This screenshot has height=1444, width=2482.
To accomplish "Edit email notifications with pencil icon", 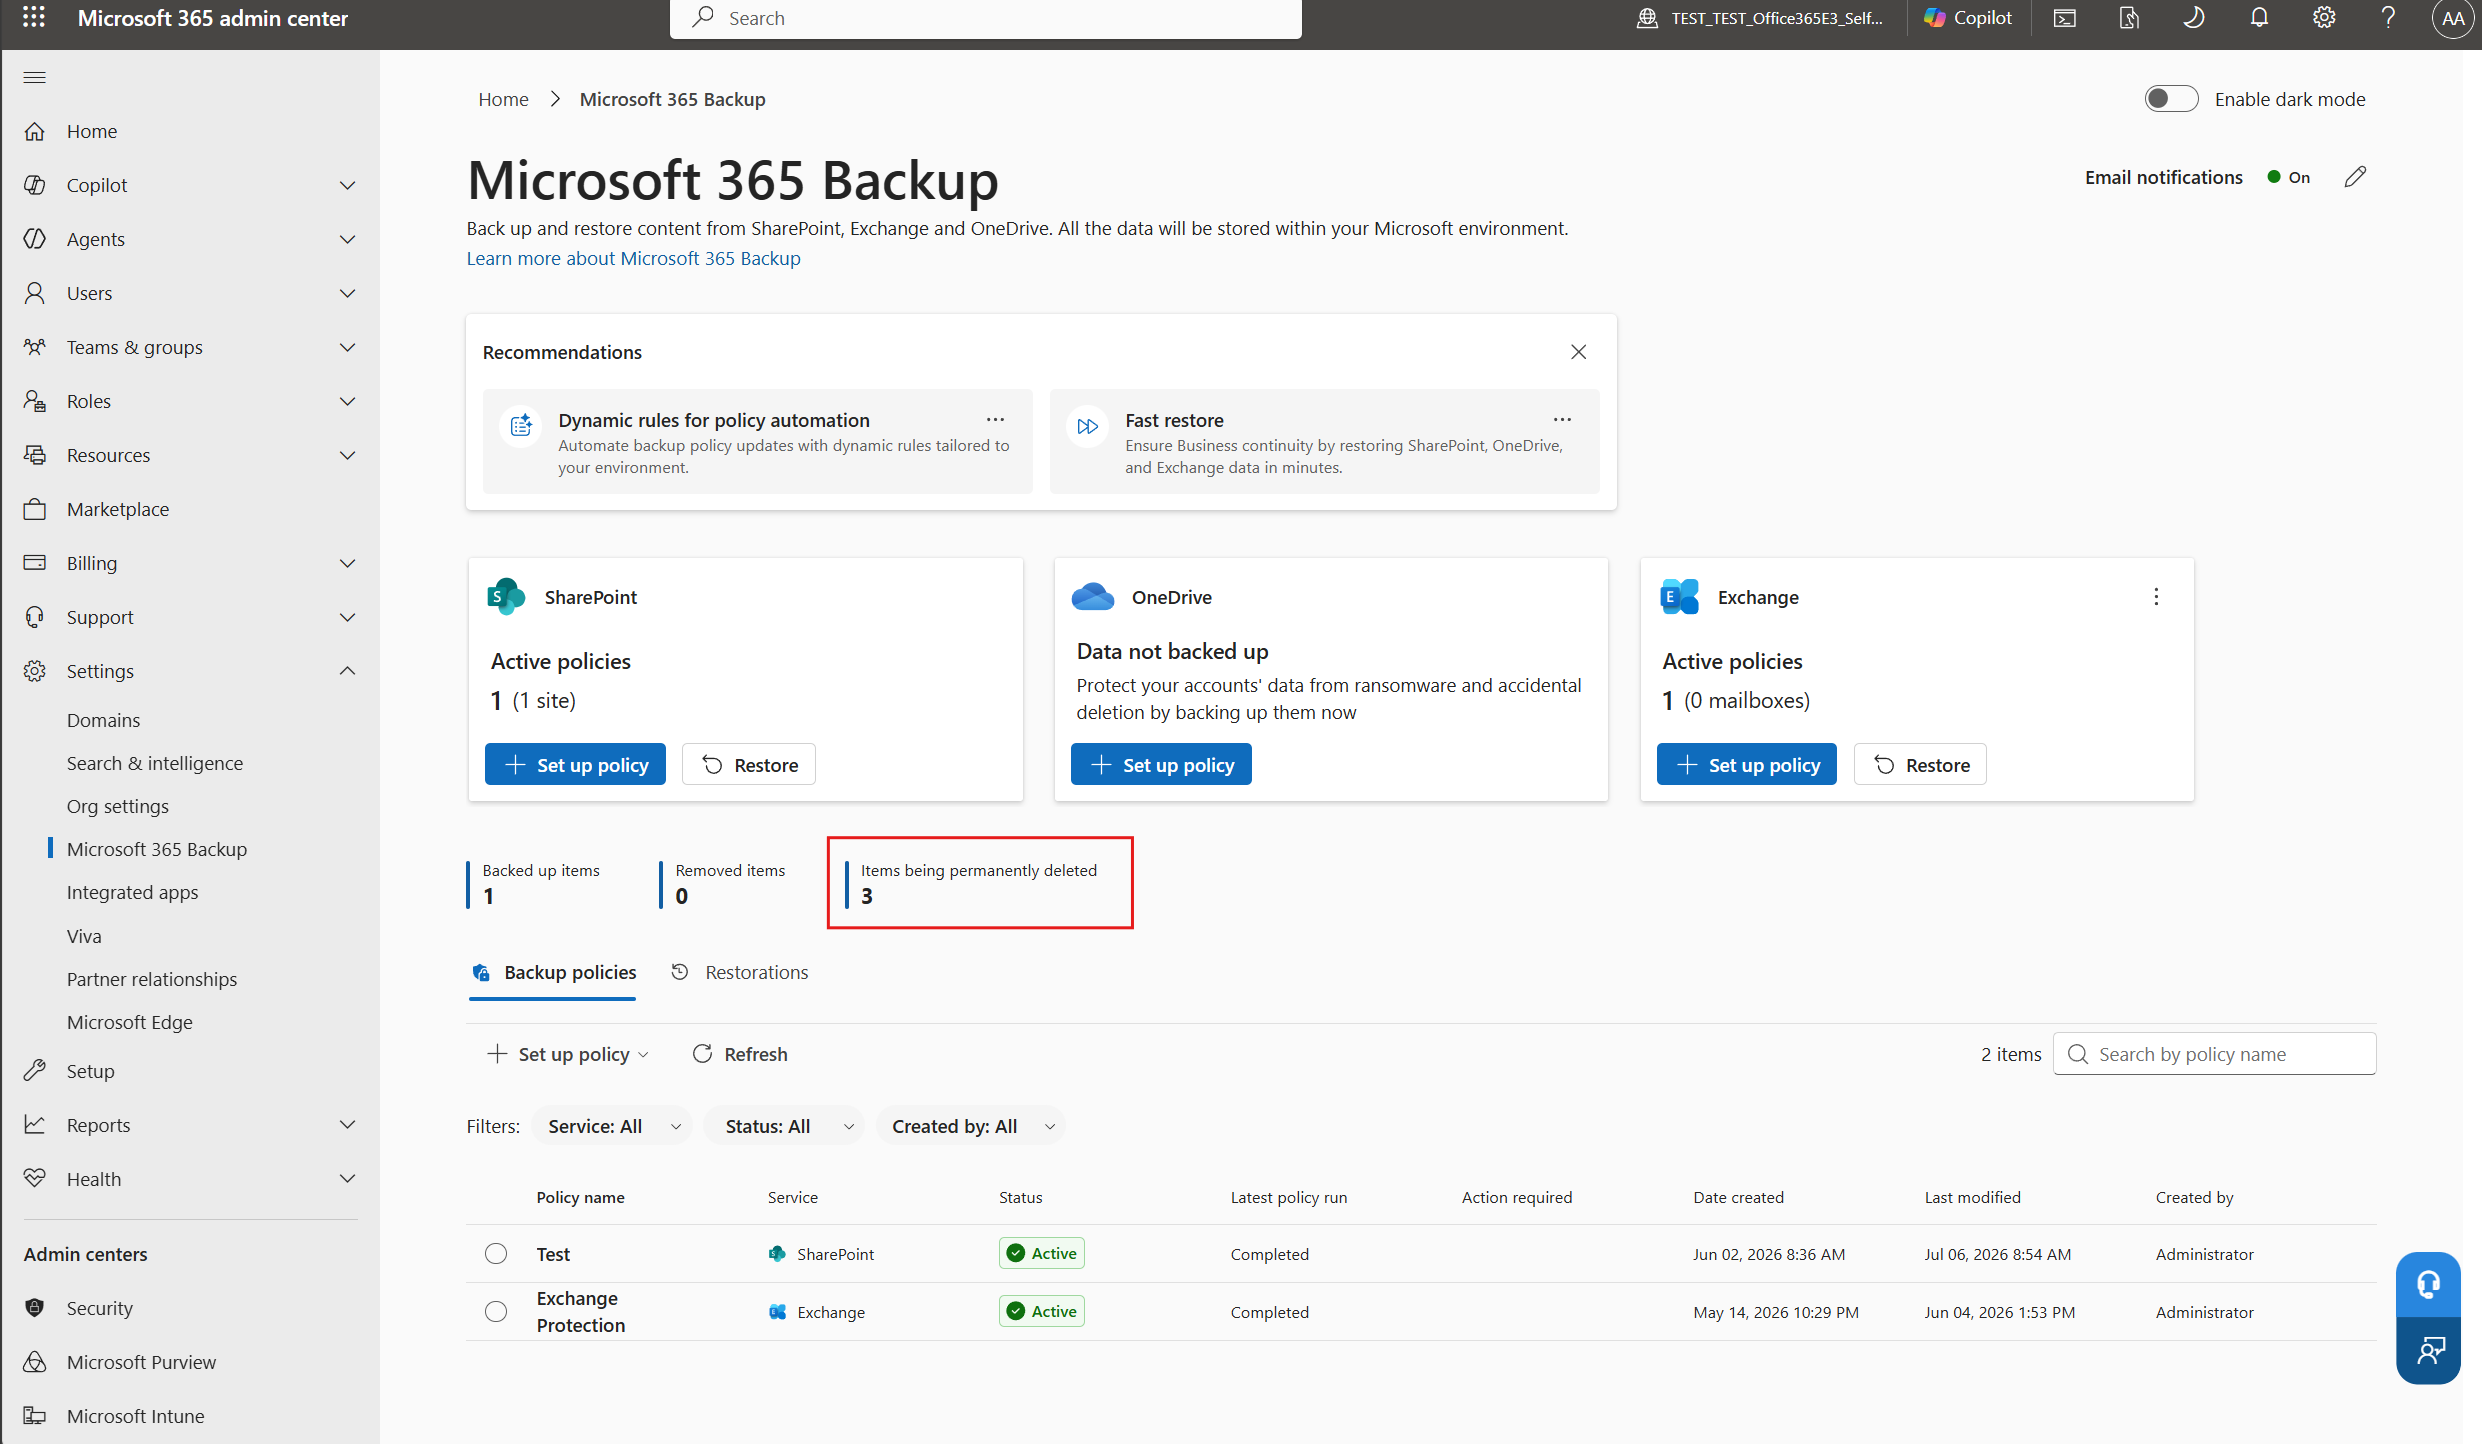I will 2355,177.
